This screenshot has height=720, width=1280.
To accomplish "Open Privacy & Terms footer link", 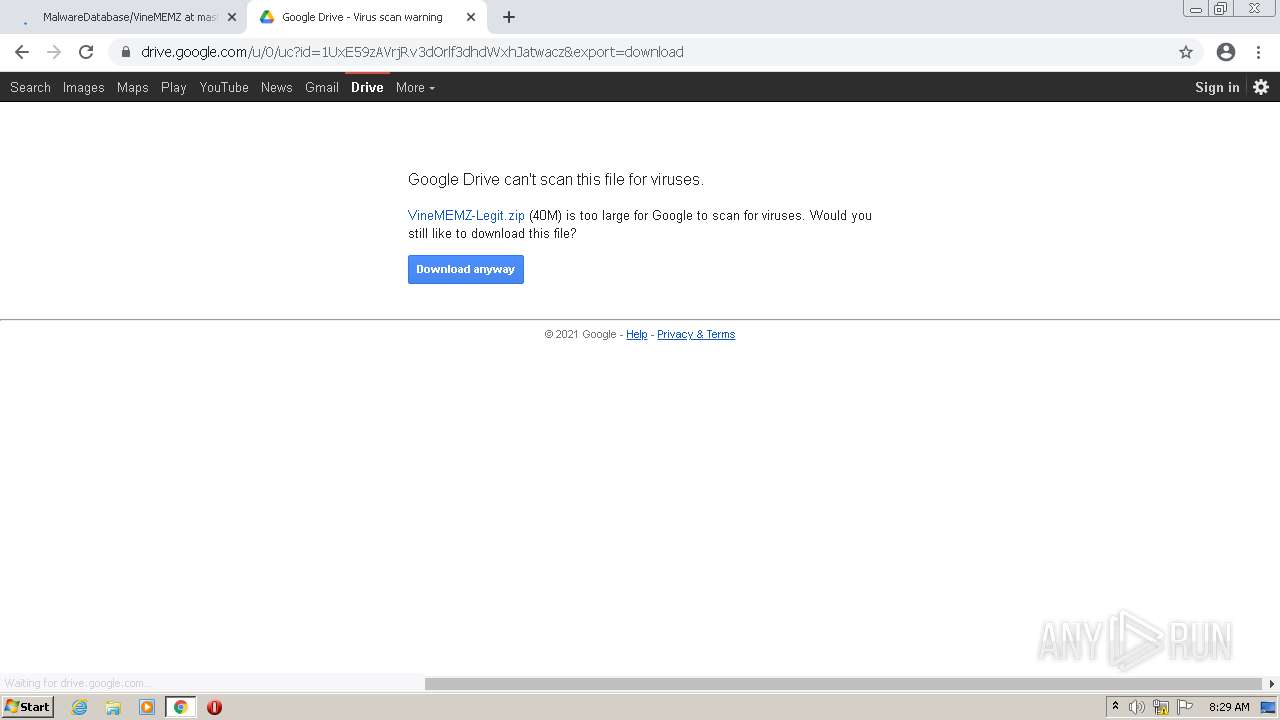I will click(696, 334).
